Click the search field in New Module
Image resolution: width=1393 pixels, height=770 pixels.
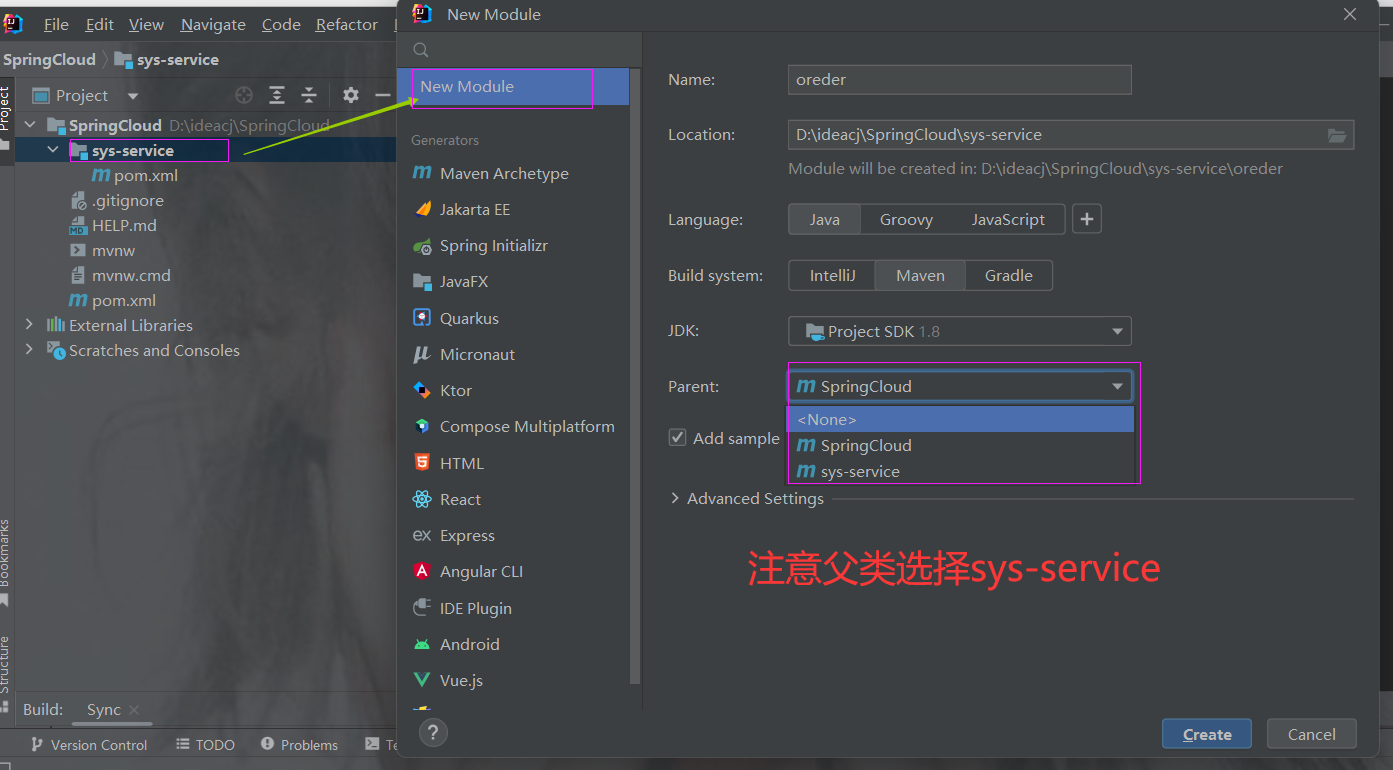click(x=520, y=50)
